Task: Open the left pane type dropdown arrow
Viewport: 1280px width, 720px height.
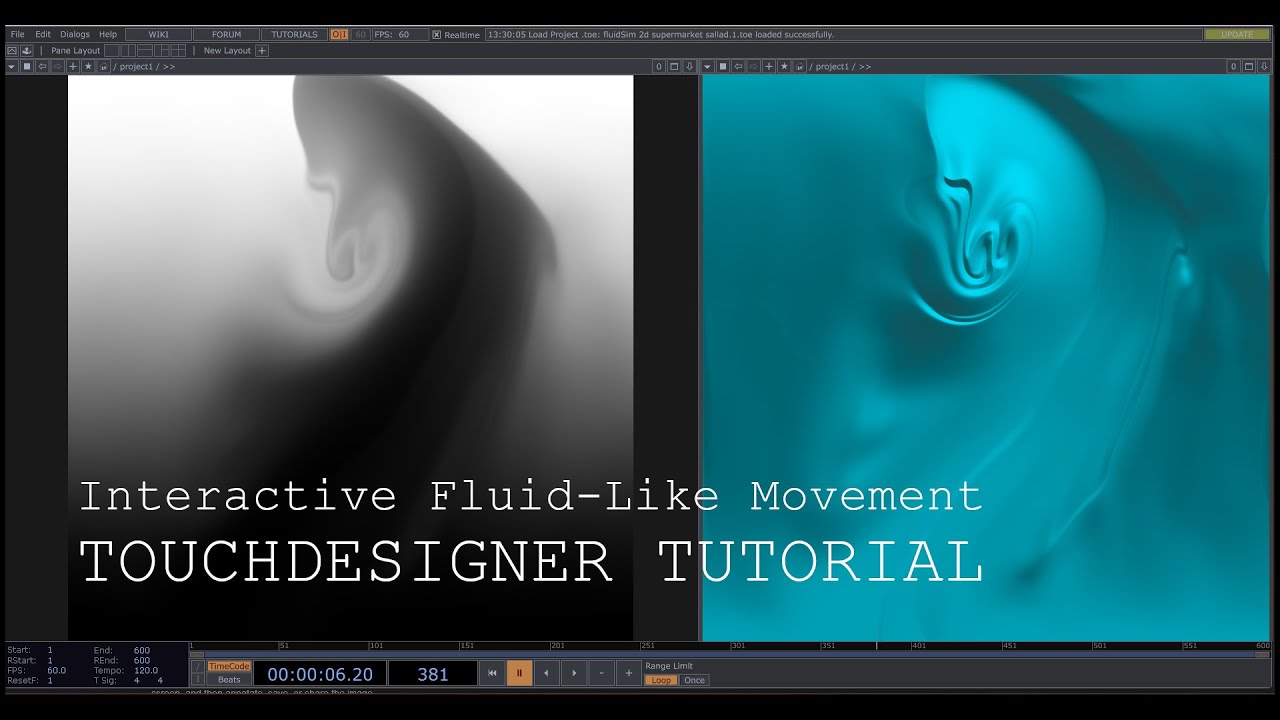Action: pos(11,66)
